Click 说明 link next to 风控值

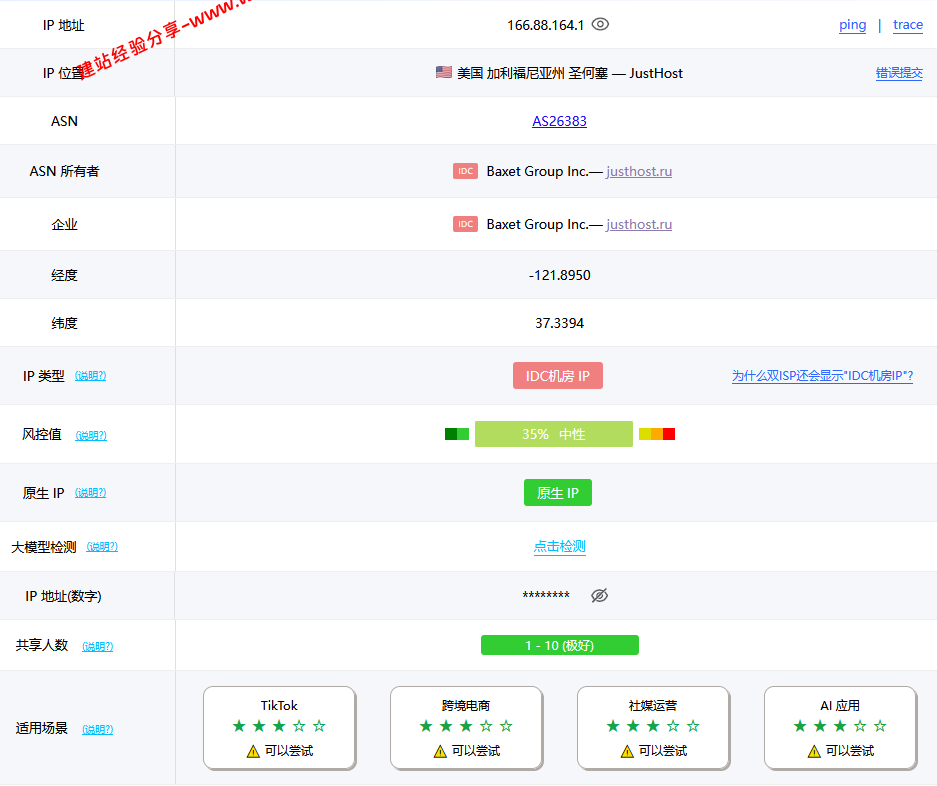pos(91,436)
